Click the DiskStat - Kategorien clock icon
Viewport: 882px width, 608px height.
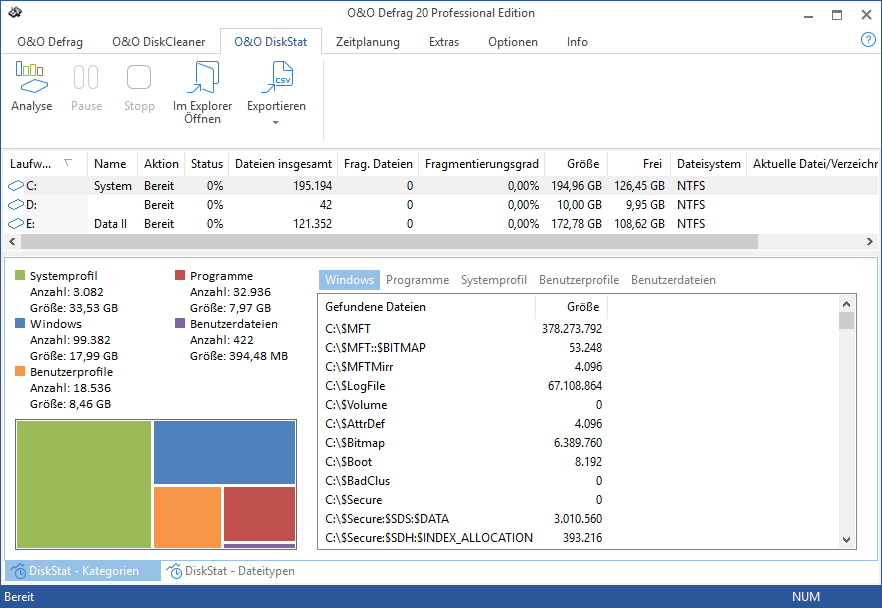click(18, 571)
